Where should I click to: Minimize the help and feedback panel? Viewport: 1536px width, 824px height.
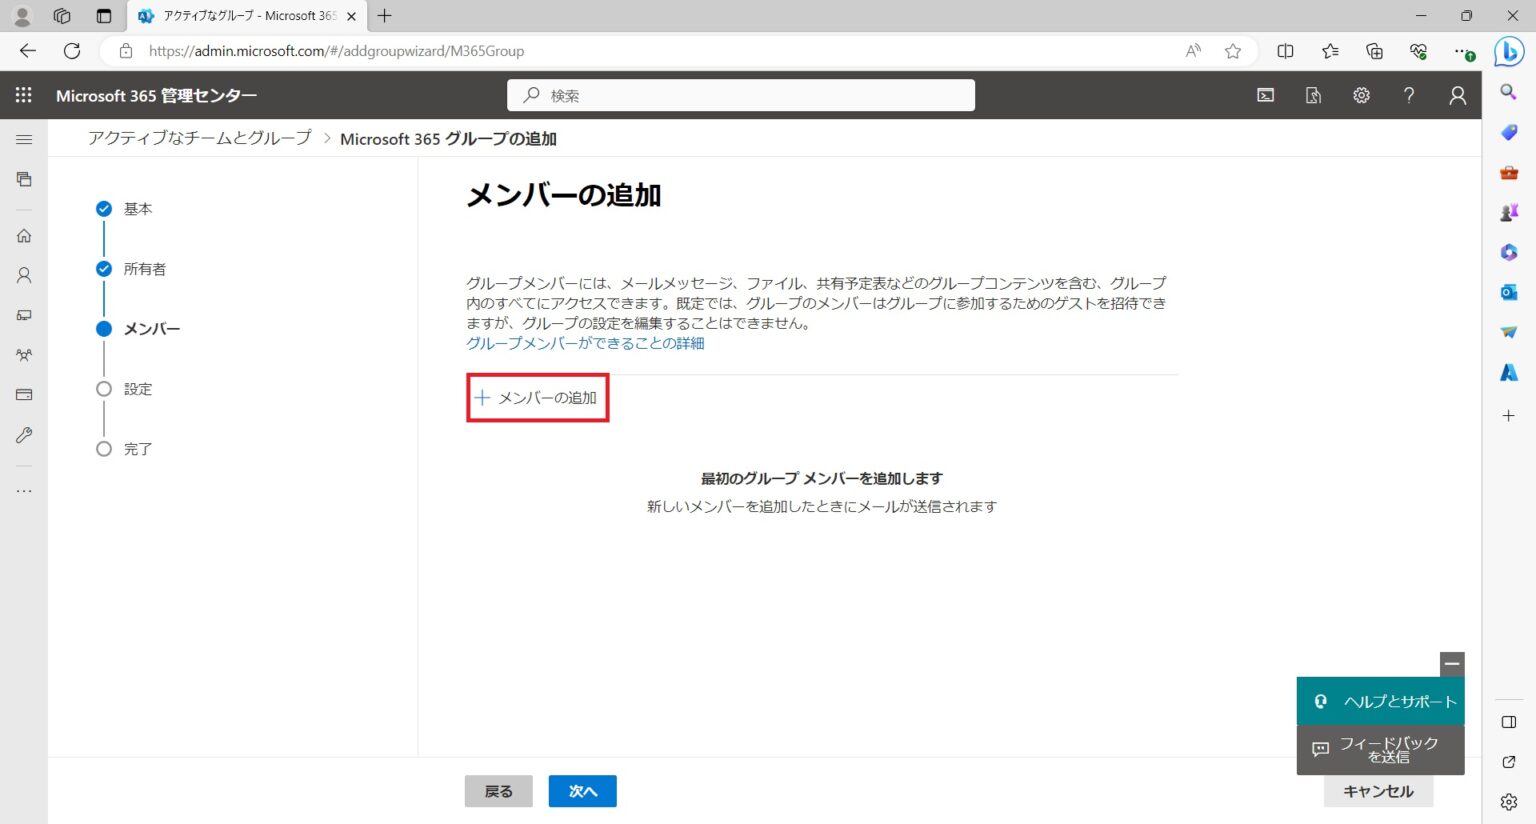point(1452,663)
